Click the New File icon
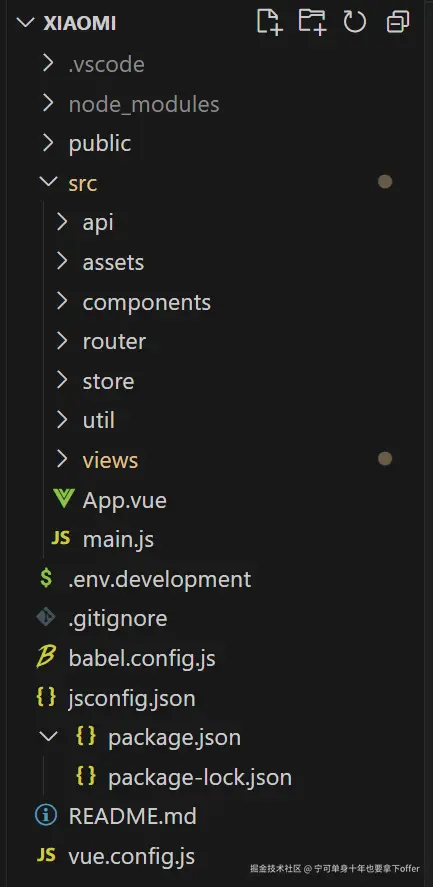 (269, 23)
